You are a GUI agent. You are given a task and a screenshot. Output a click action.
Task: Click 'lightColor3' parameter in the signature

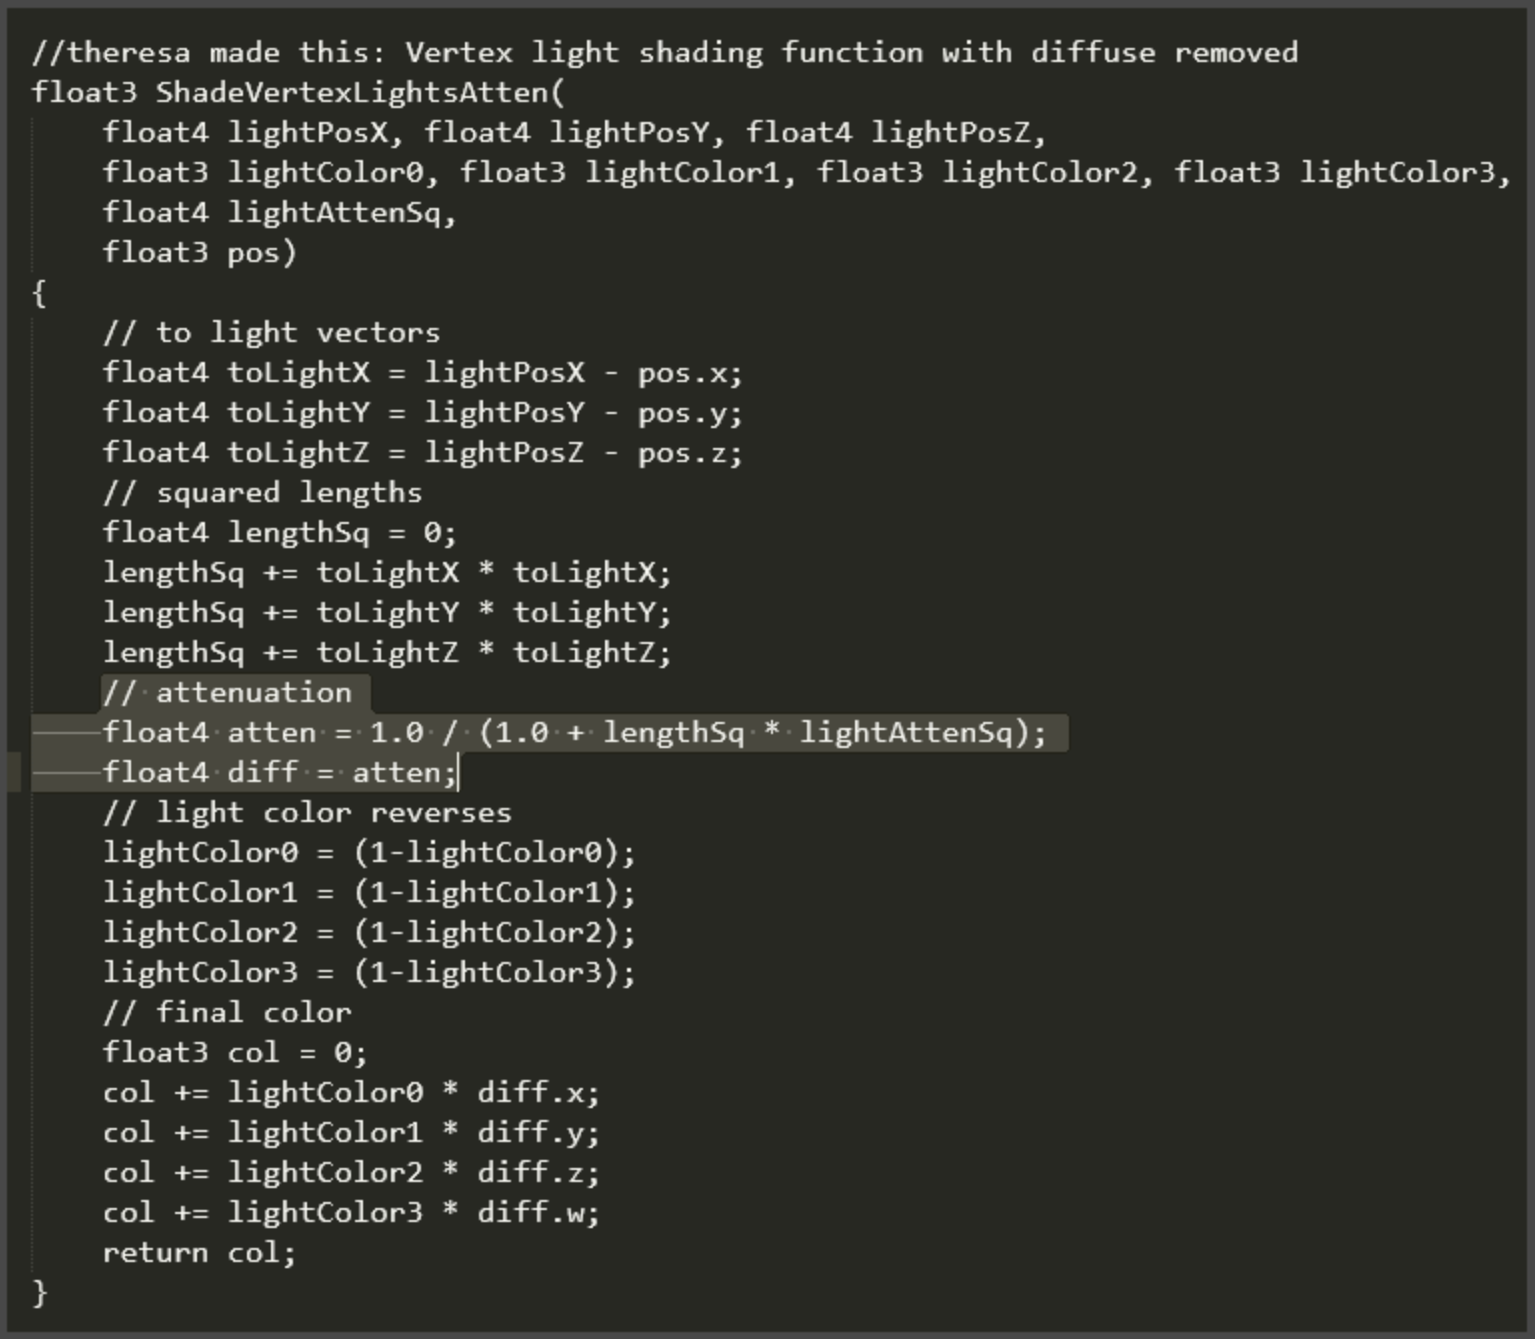pyautogui.click(x=1397, y=173)
